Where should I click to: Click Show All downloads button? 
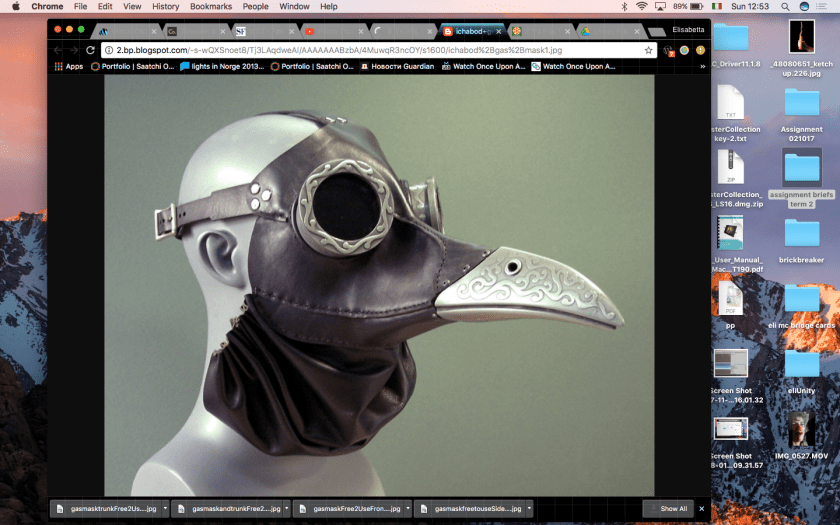tap(669, 509)
